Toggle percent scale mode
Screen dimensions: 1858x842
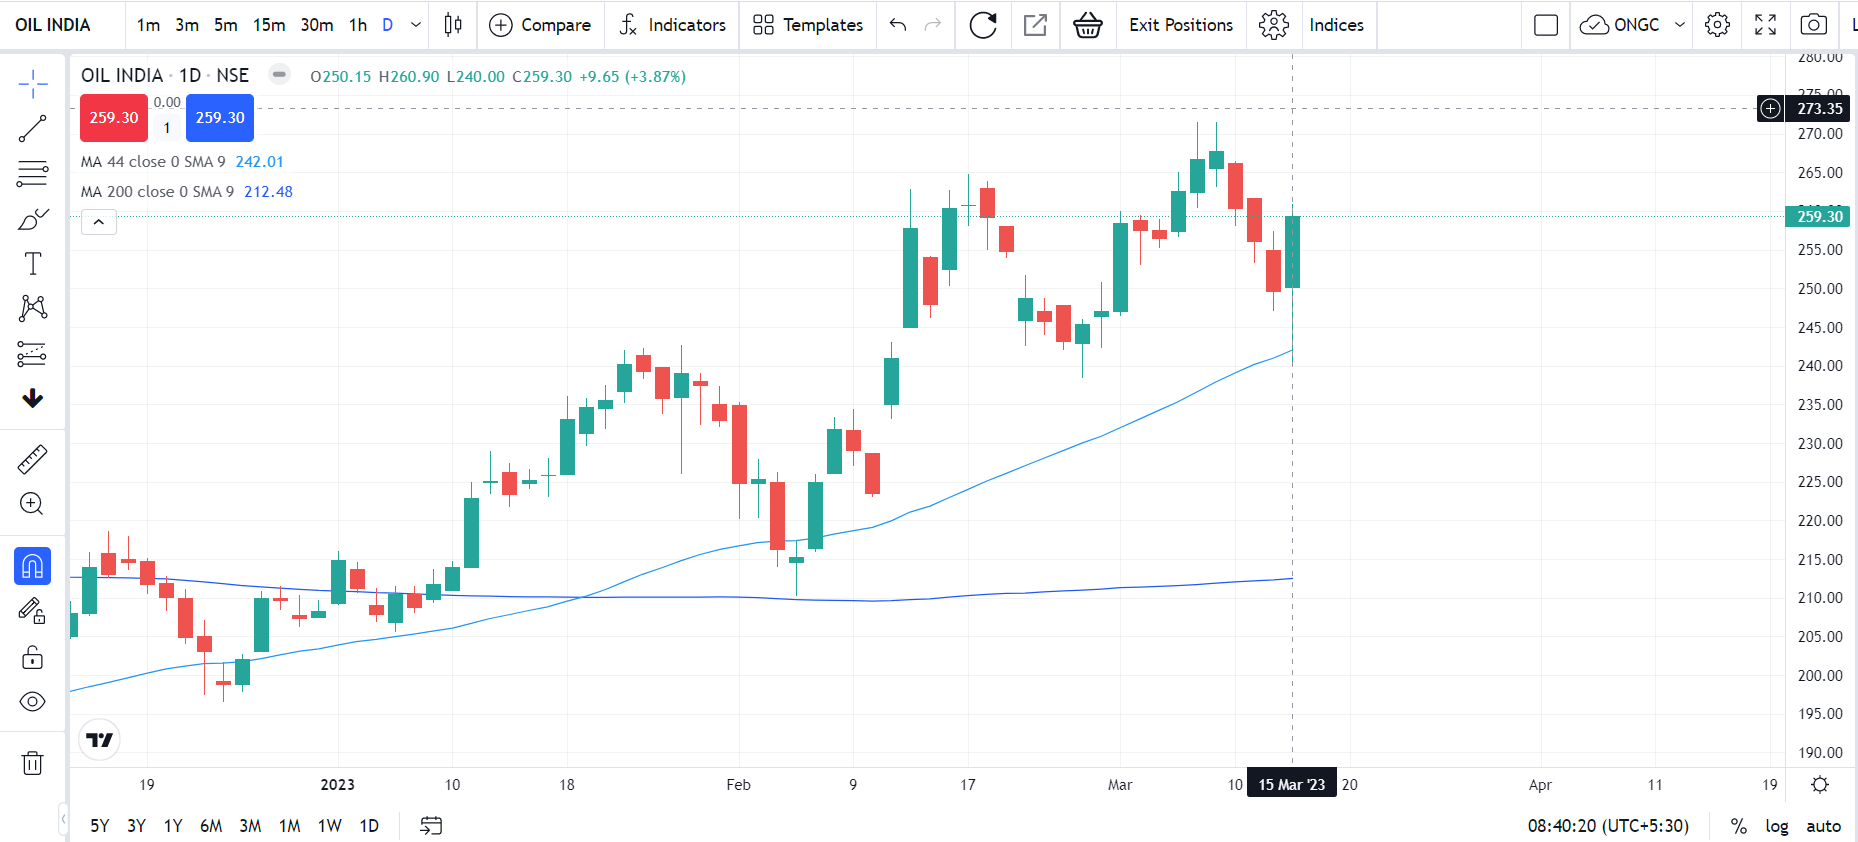1739,826
